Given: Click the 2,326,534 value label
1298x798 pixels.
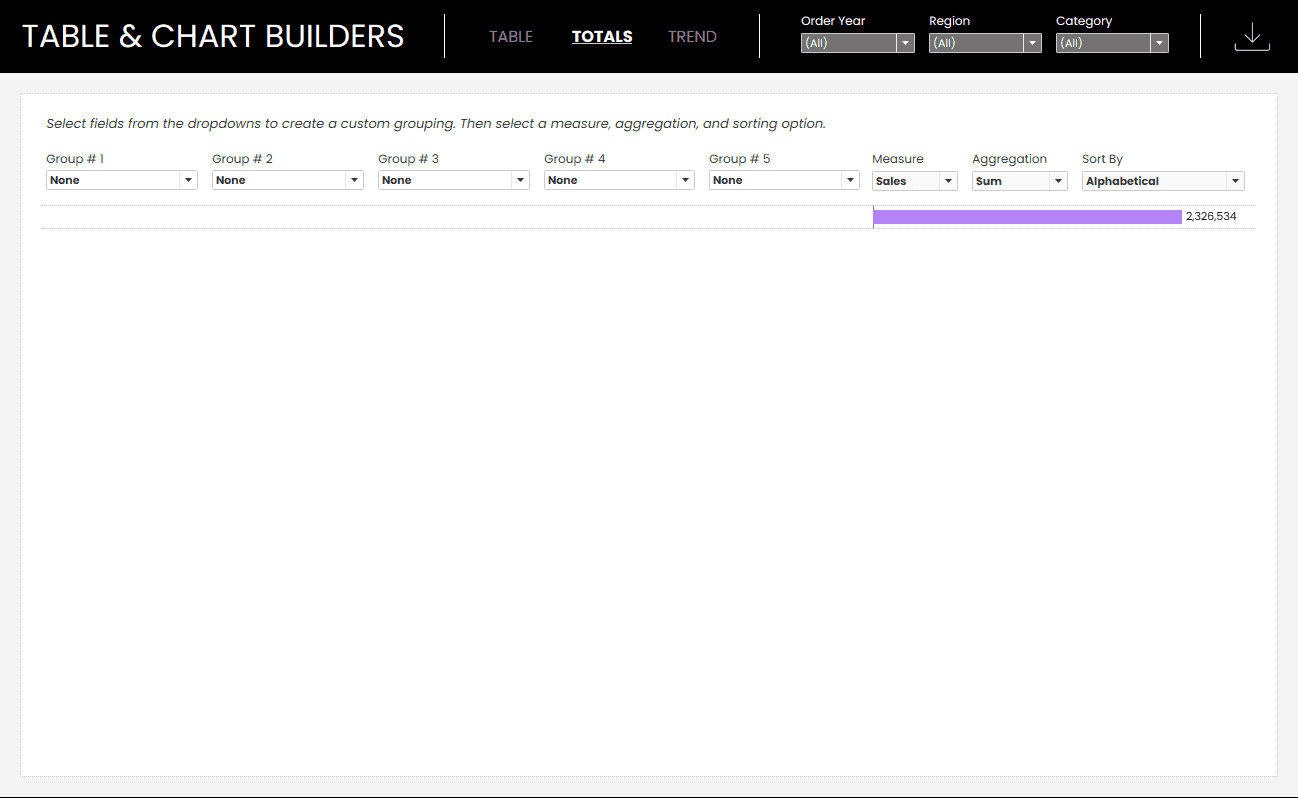Looking at the screenshot, I should pos(1211,217).
